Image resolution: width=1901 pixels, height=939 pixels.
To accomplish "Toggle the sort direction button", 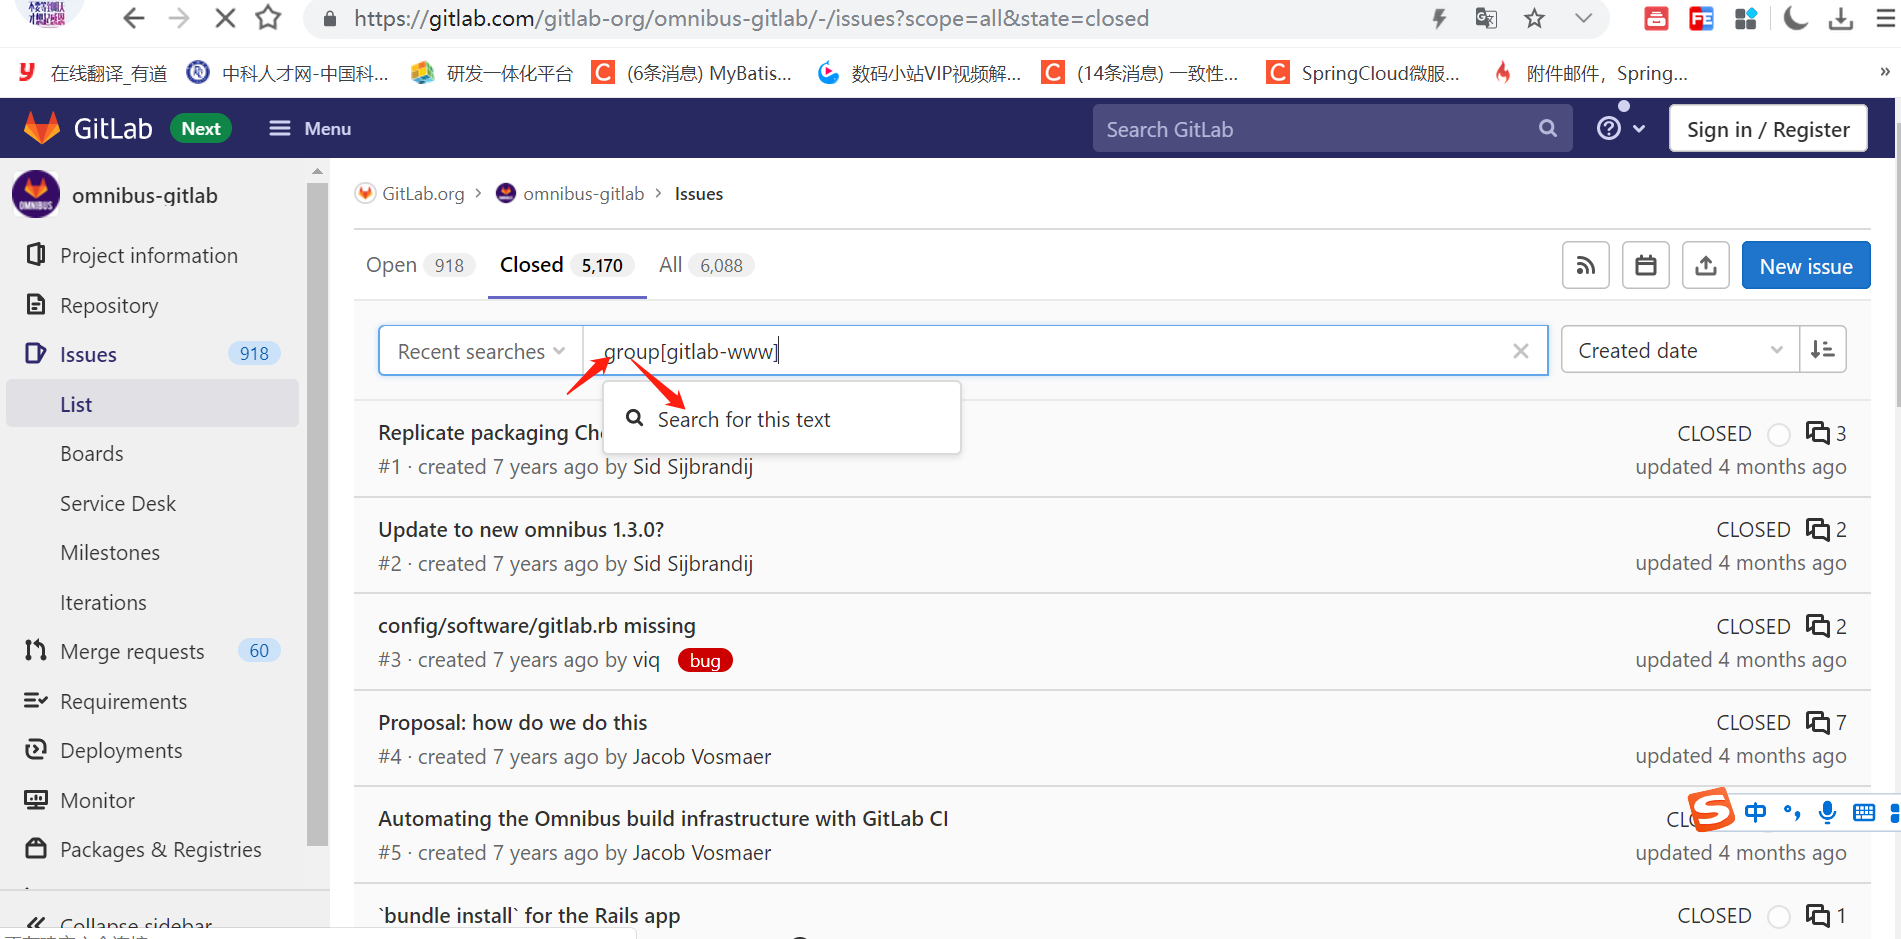I will pos(1822,350).
